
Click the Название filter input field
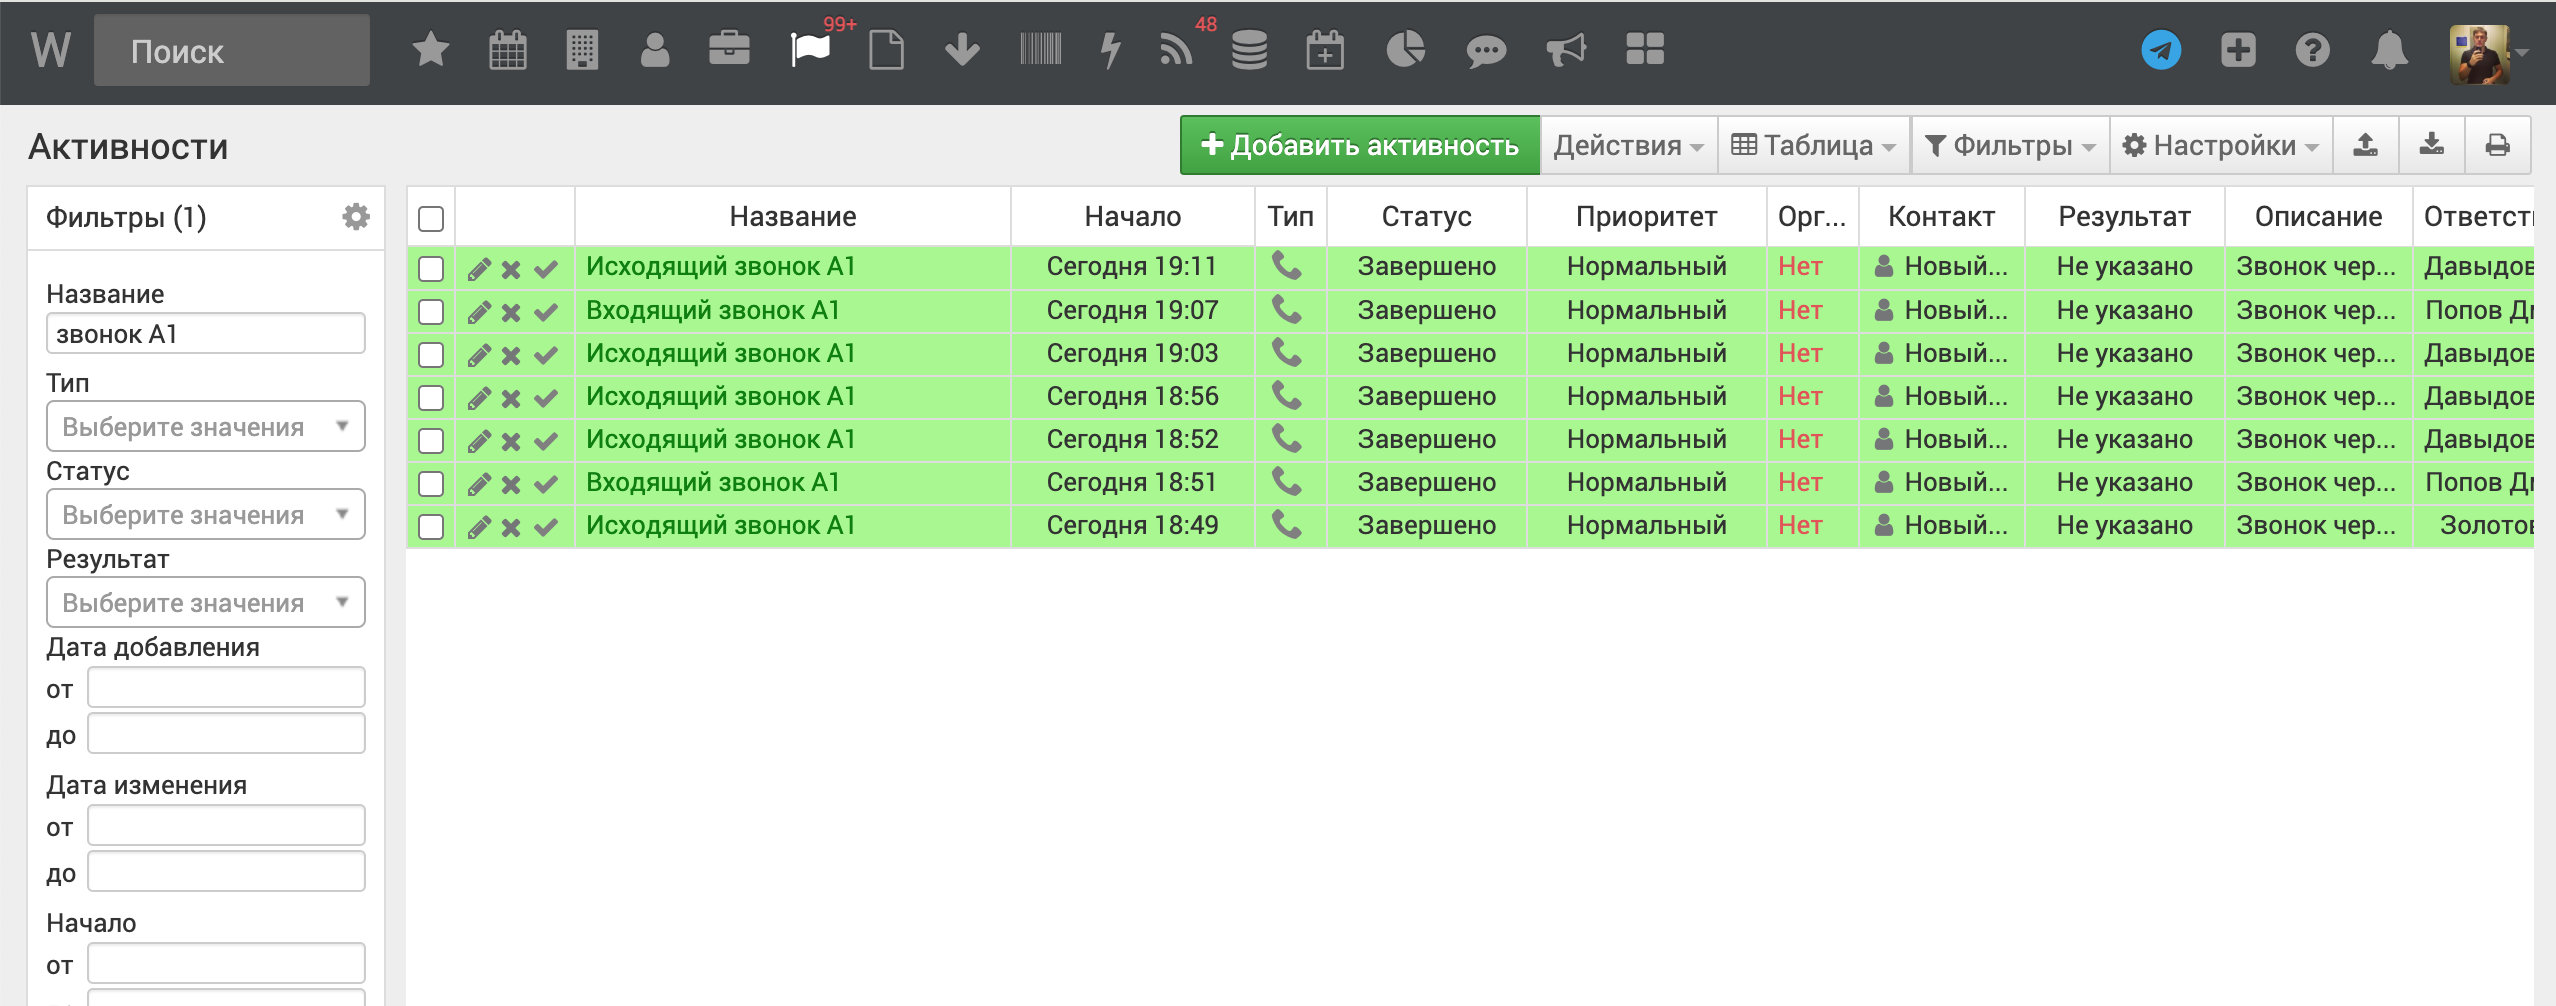(205, 334)
